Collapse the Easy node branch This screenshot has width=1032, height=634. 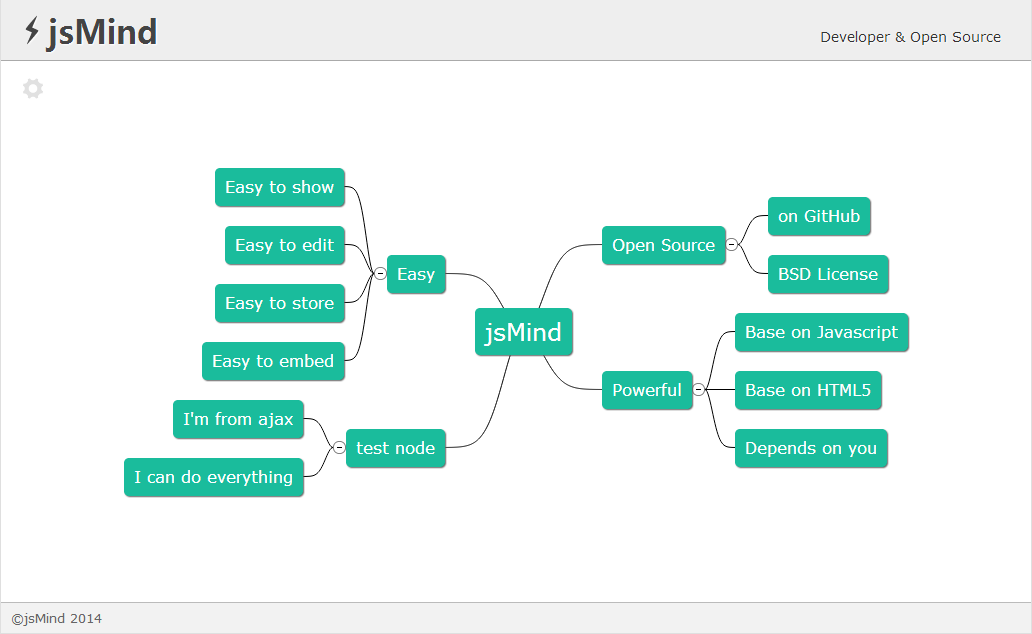(x=380, y=274)
